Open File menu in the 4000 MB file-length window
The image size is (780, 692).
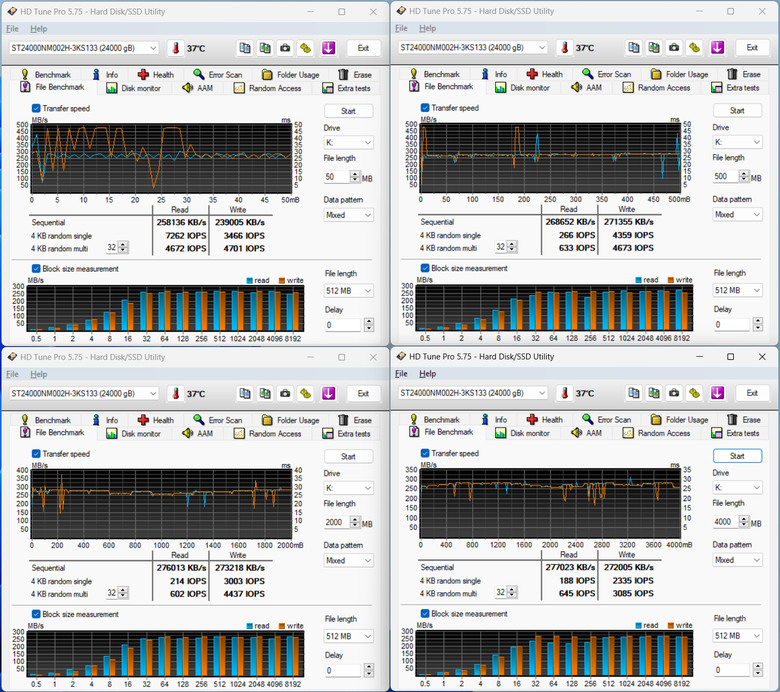(401, 374)
